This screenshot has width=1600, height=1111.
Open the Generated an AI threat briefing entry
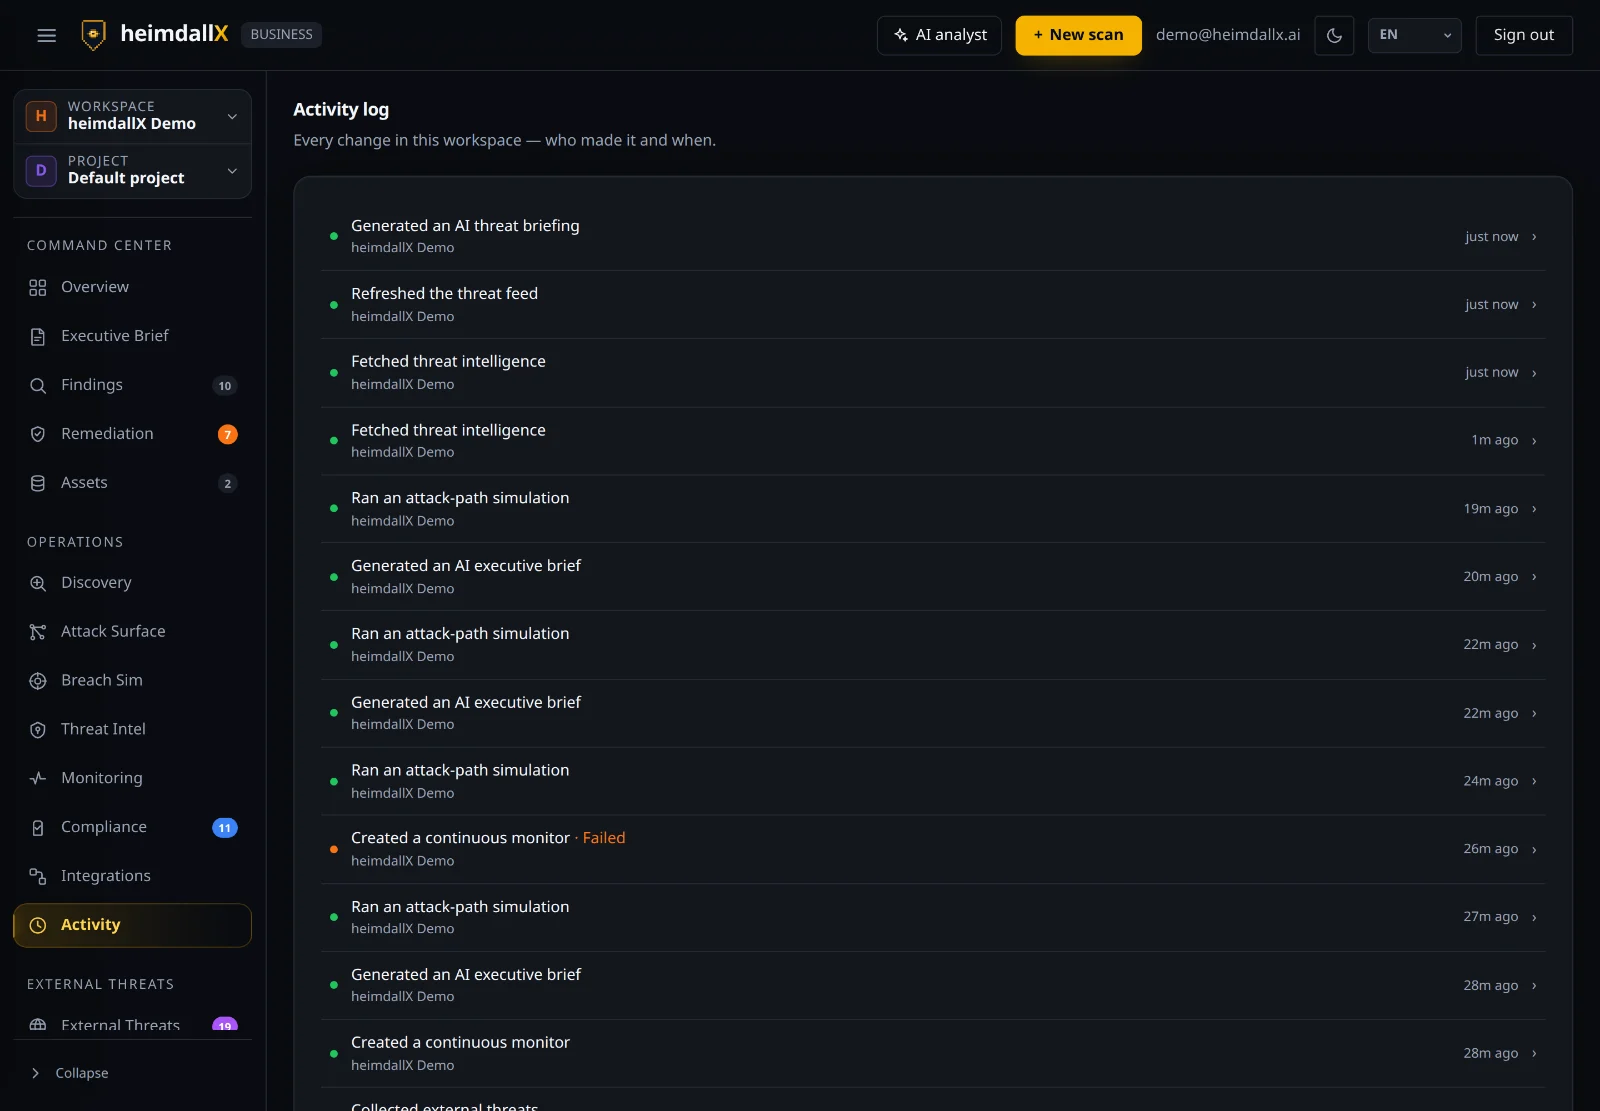[x=933, y=236]
